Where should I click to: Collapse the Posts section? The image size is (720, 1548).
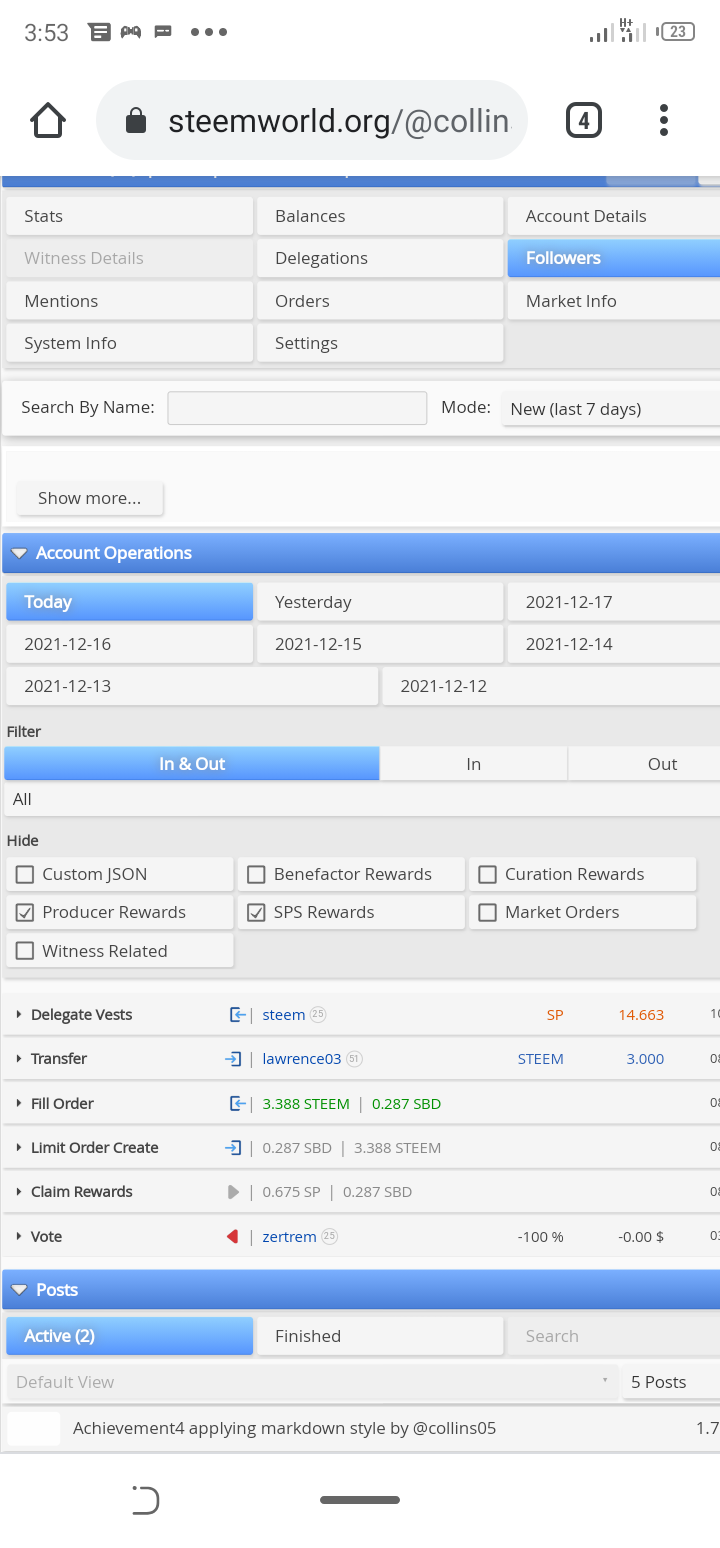tap(19, 1291)
